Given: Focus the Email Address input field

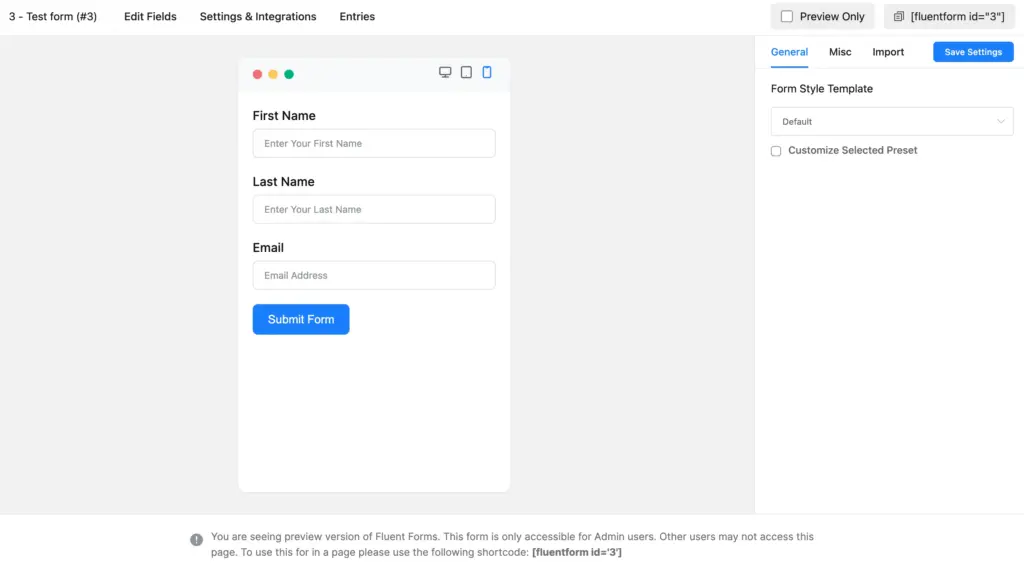Looking at the screenshot, I should [x=374, y=275].
